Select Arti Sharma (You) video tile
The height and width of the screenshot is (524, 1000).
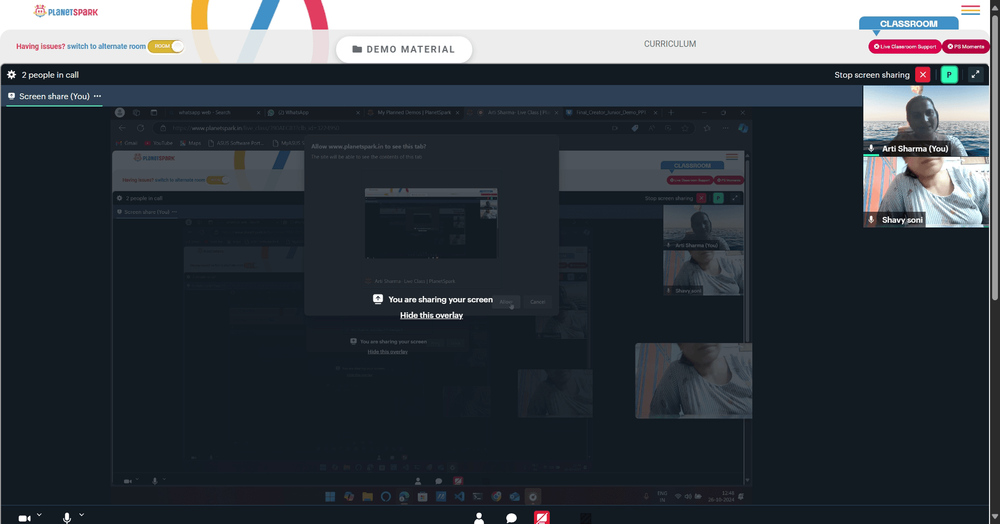(x=926, y=121)
